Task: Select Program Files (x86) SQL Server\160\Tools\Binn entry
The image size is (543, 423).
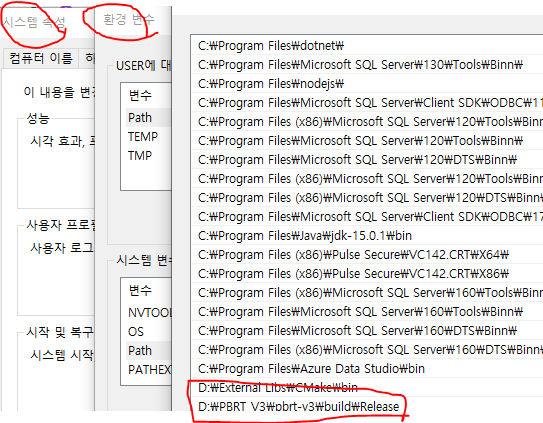Action: [x=367, y=293]
